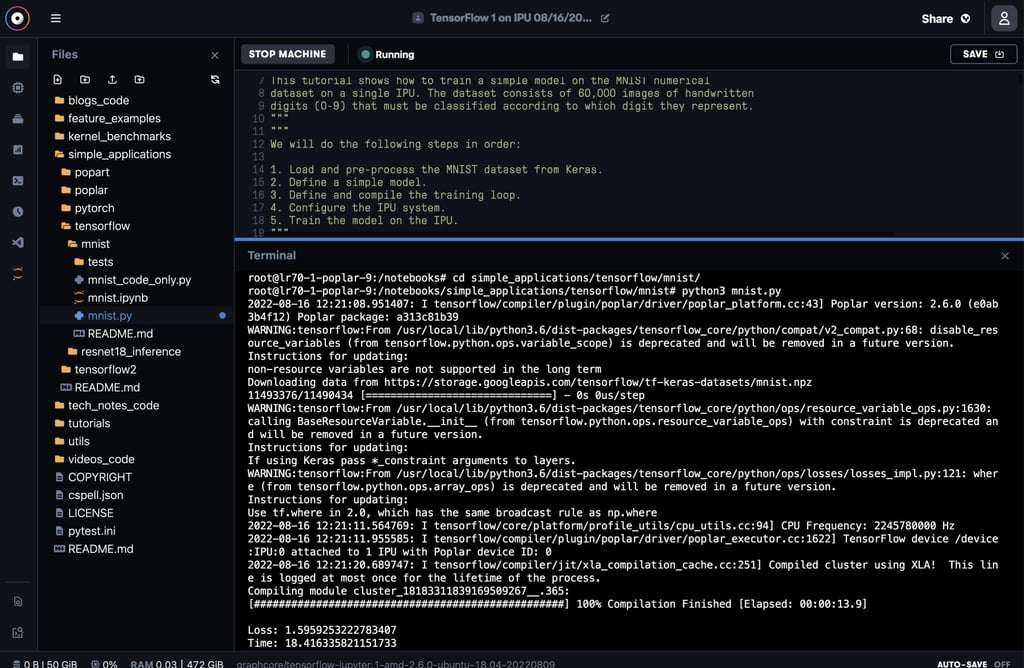Open mnist.ipynb notebook

coord(111,298)
